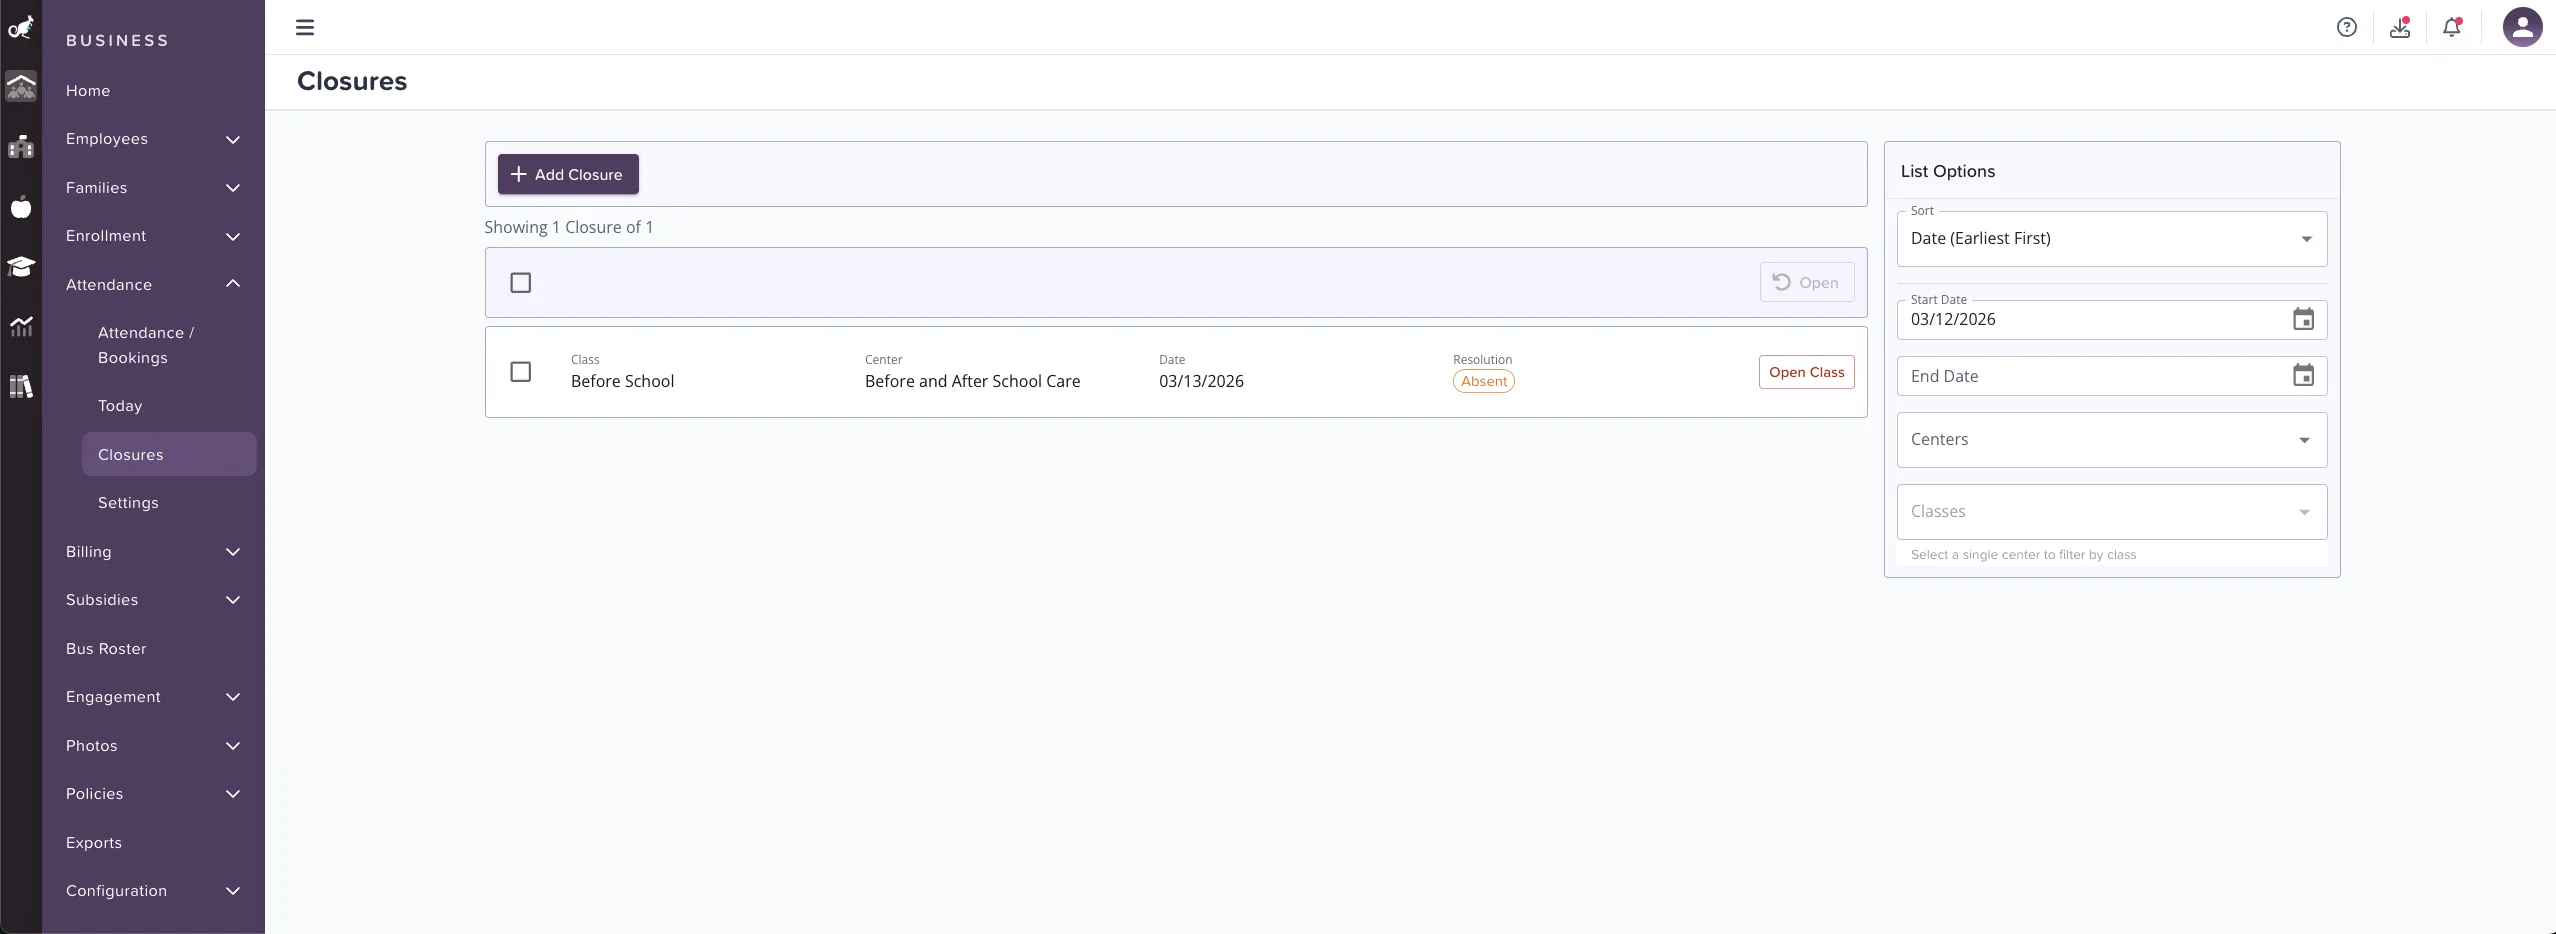Select the header select-all checkbox
Image resolution: width=2556 pixels, height=934 pixels.
pos(520,283)
